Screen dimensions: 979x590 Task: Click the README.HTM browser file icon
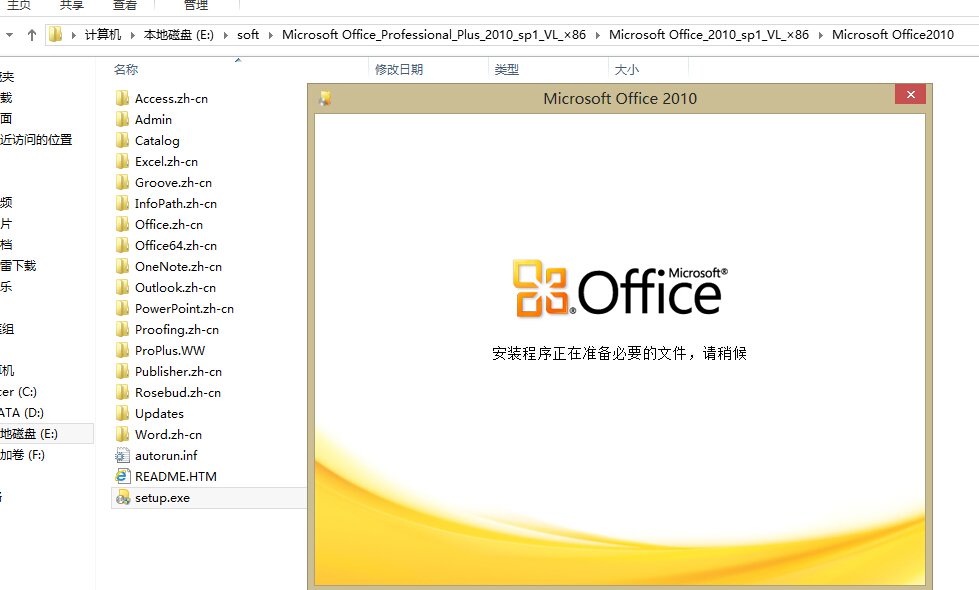(x=122, y=476)
